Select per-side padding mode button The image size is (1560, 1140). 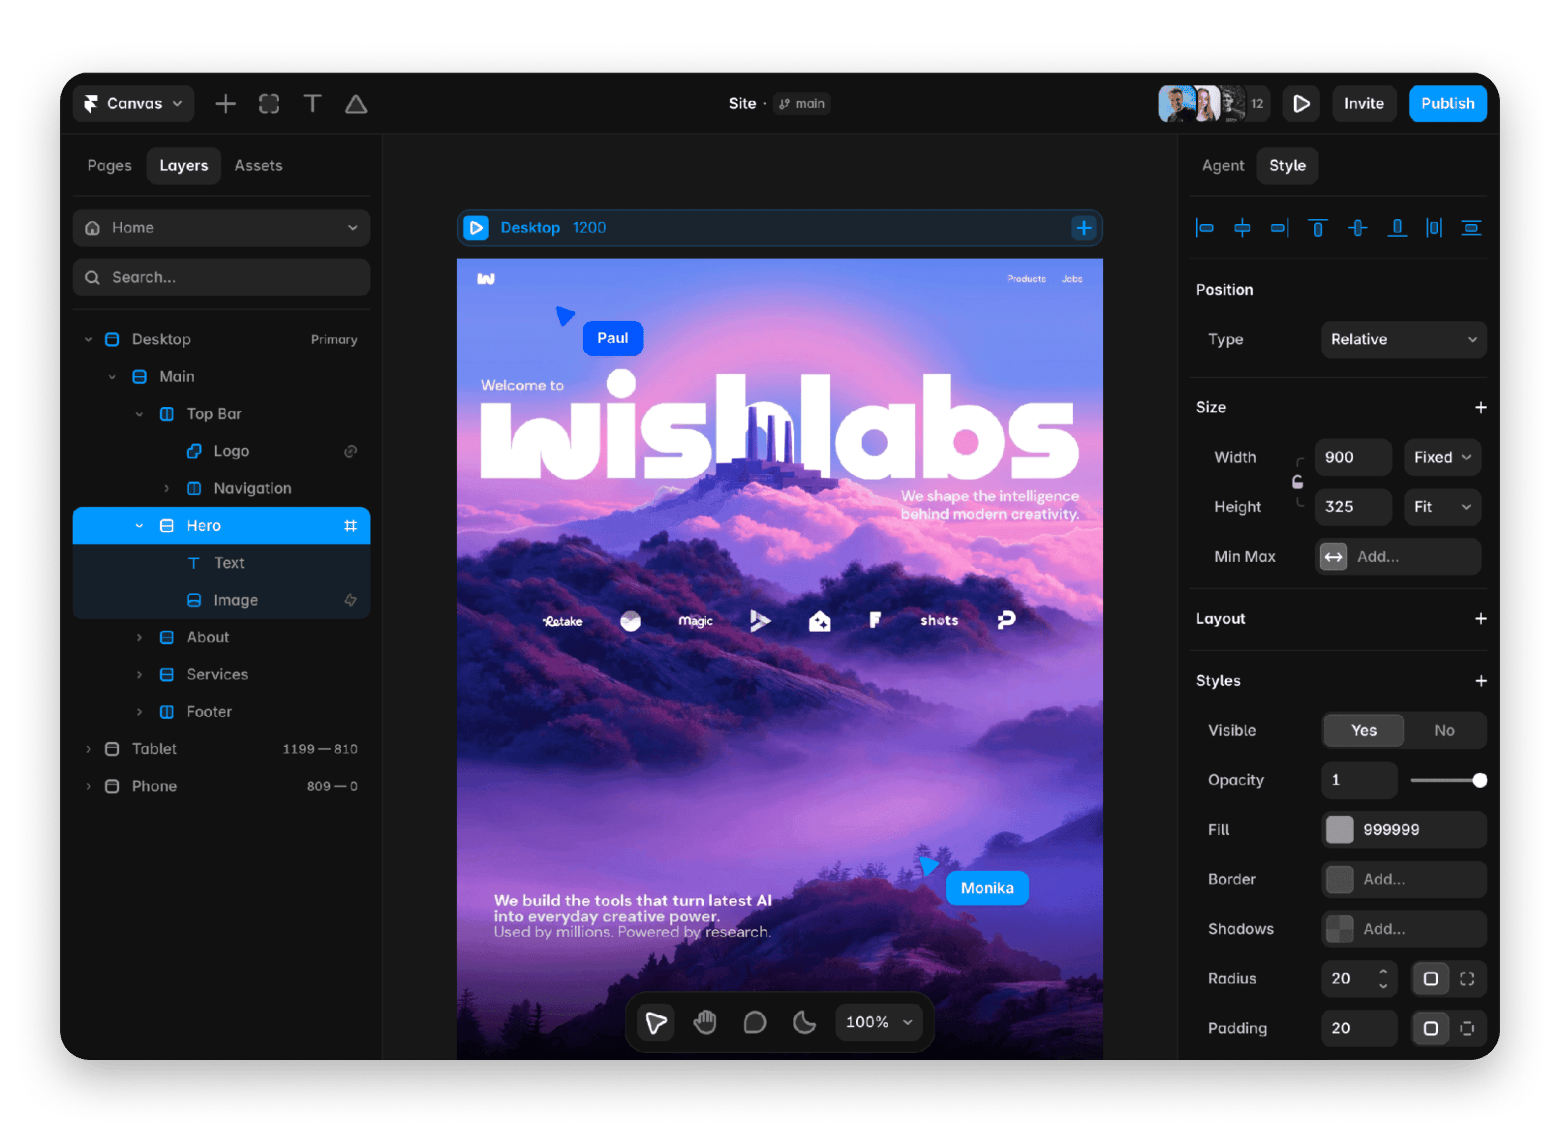(1467, 1028)
